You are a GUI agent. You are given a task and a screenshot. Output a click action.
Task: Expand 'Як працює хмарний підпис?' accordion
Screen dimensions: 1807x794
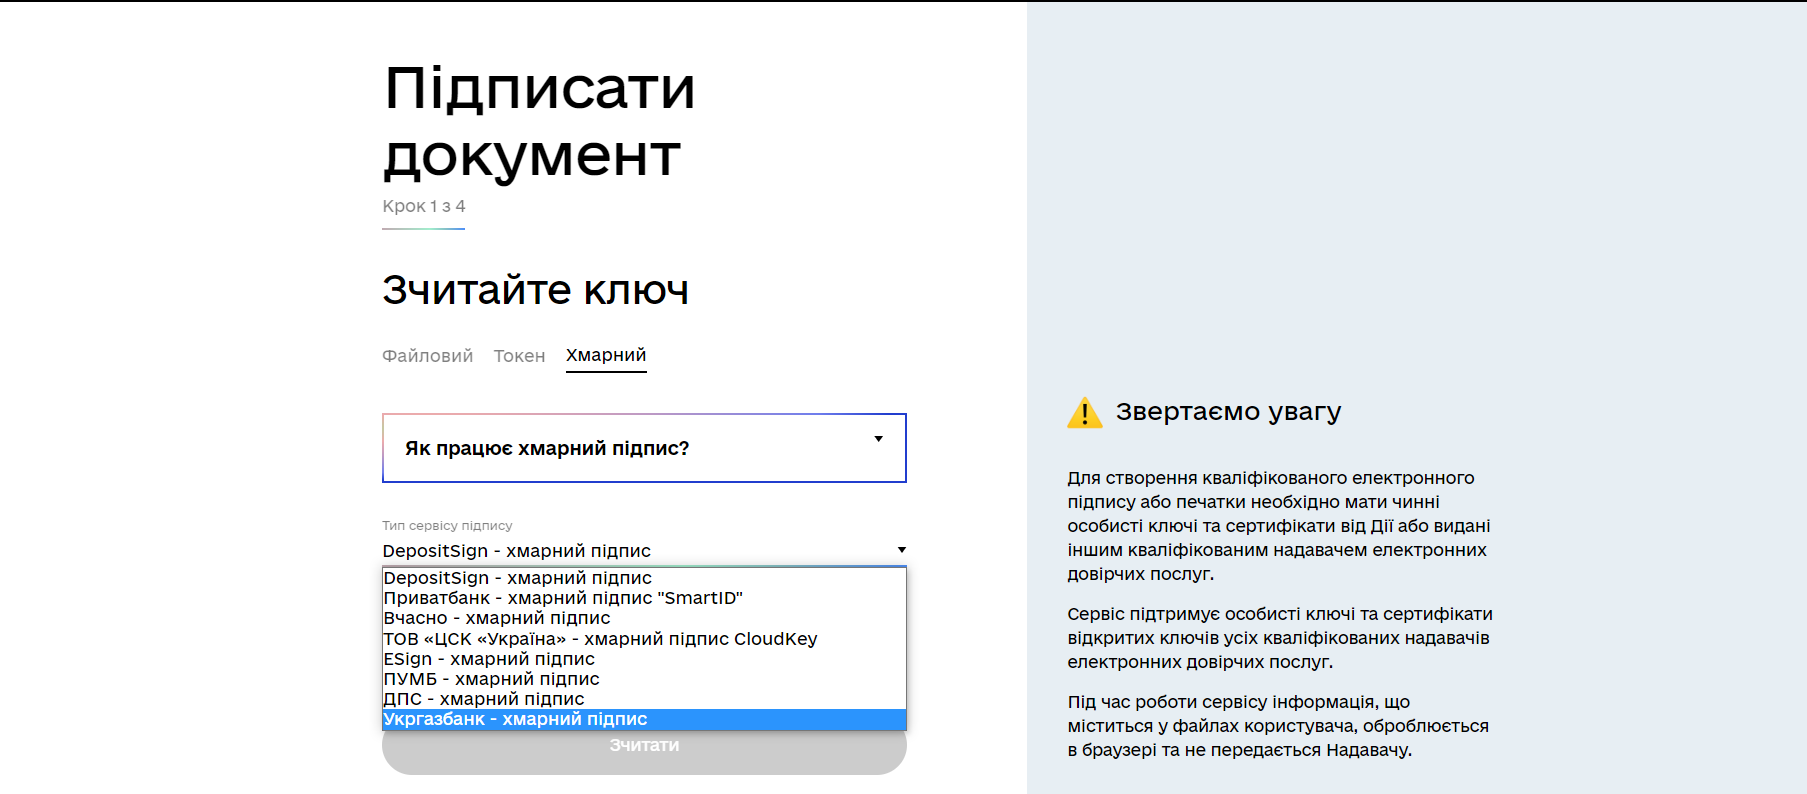[x=644, y=448]
